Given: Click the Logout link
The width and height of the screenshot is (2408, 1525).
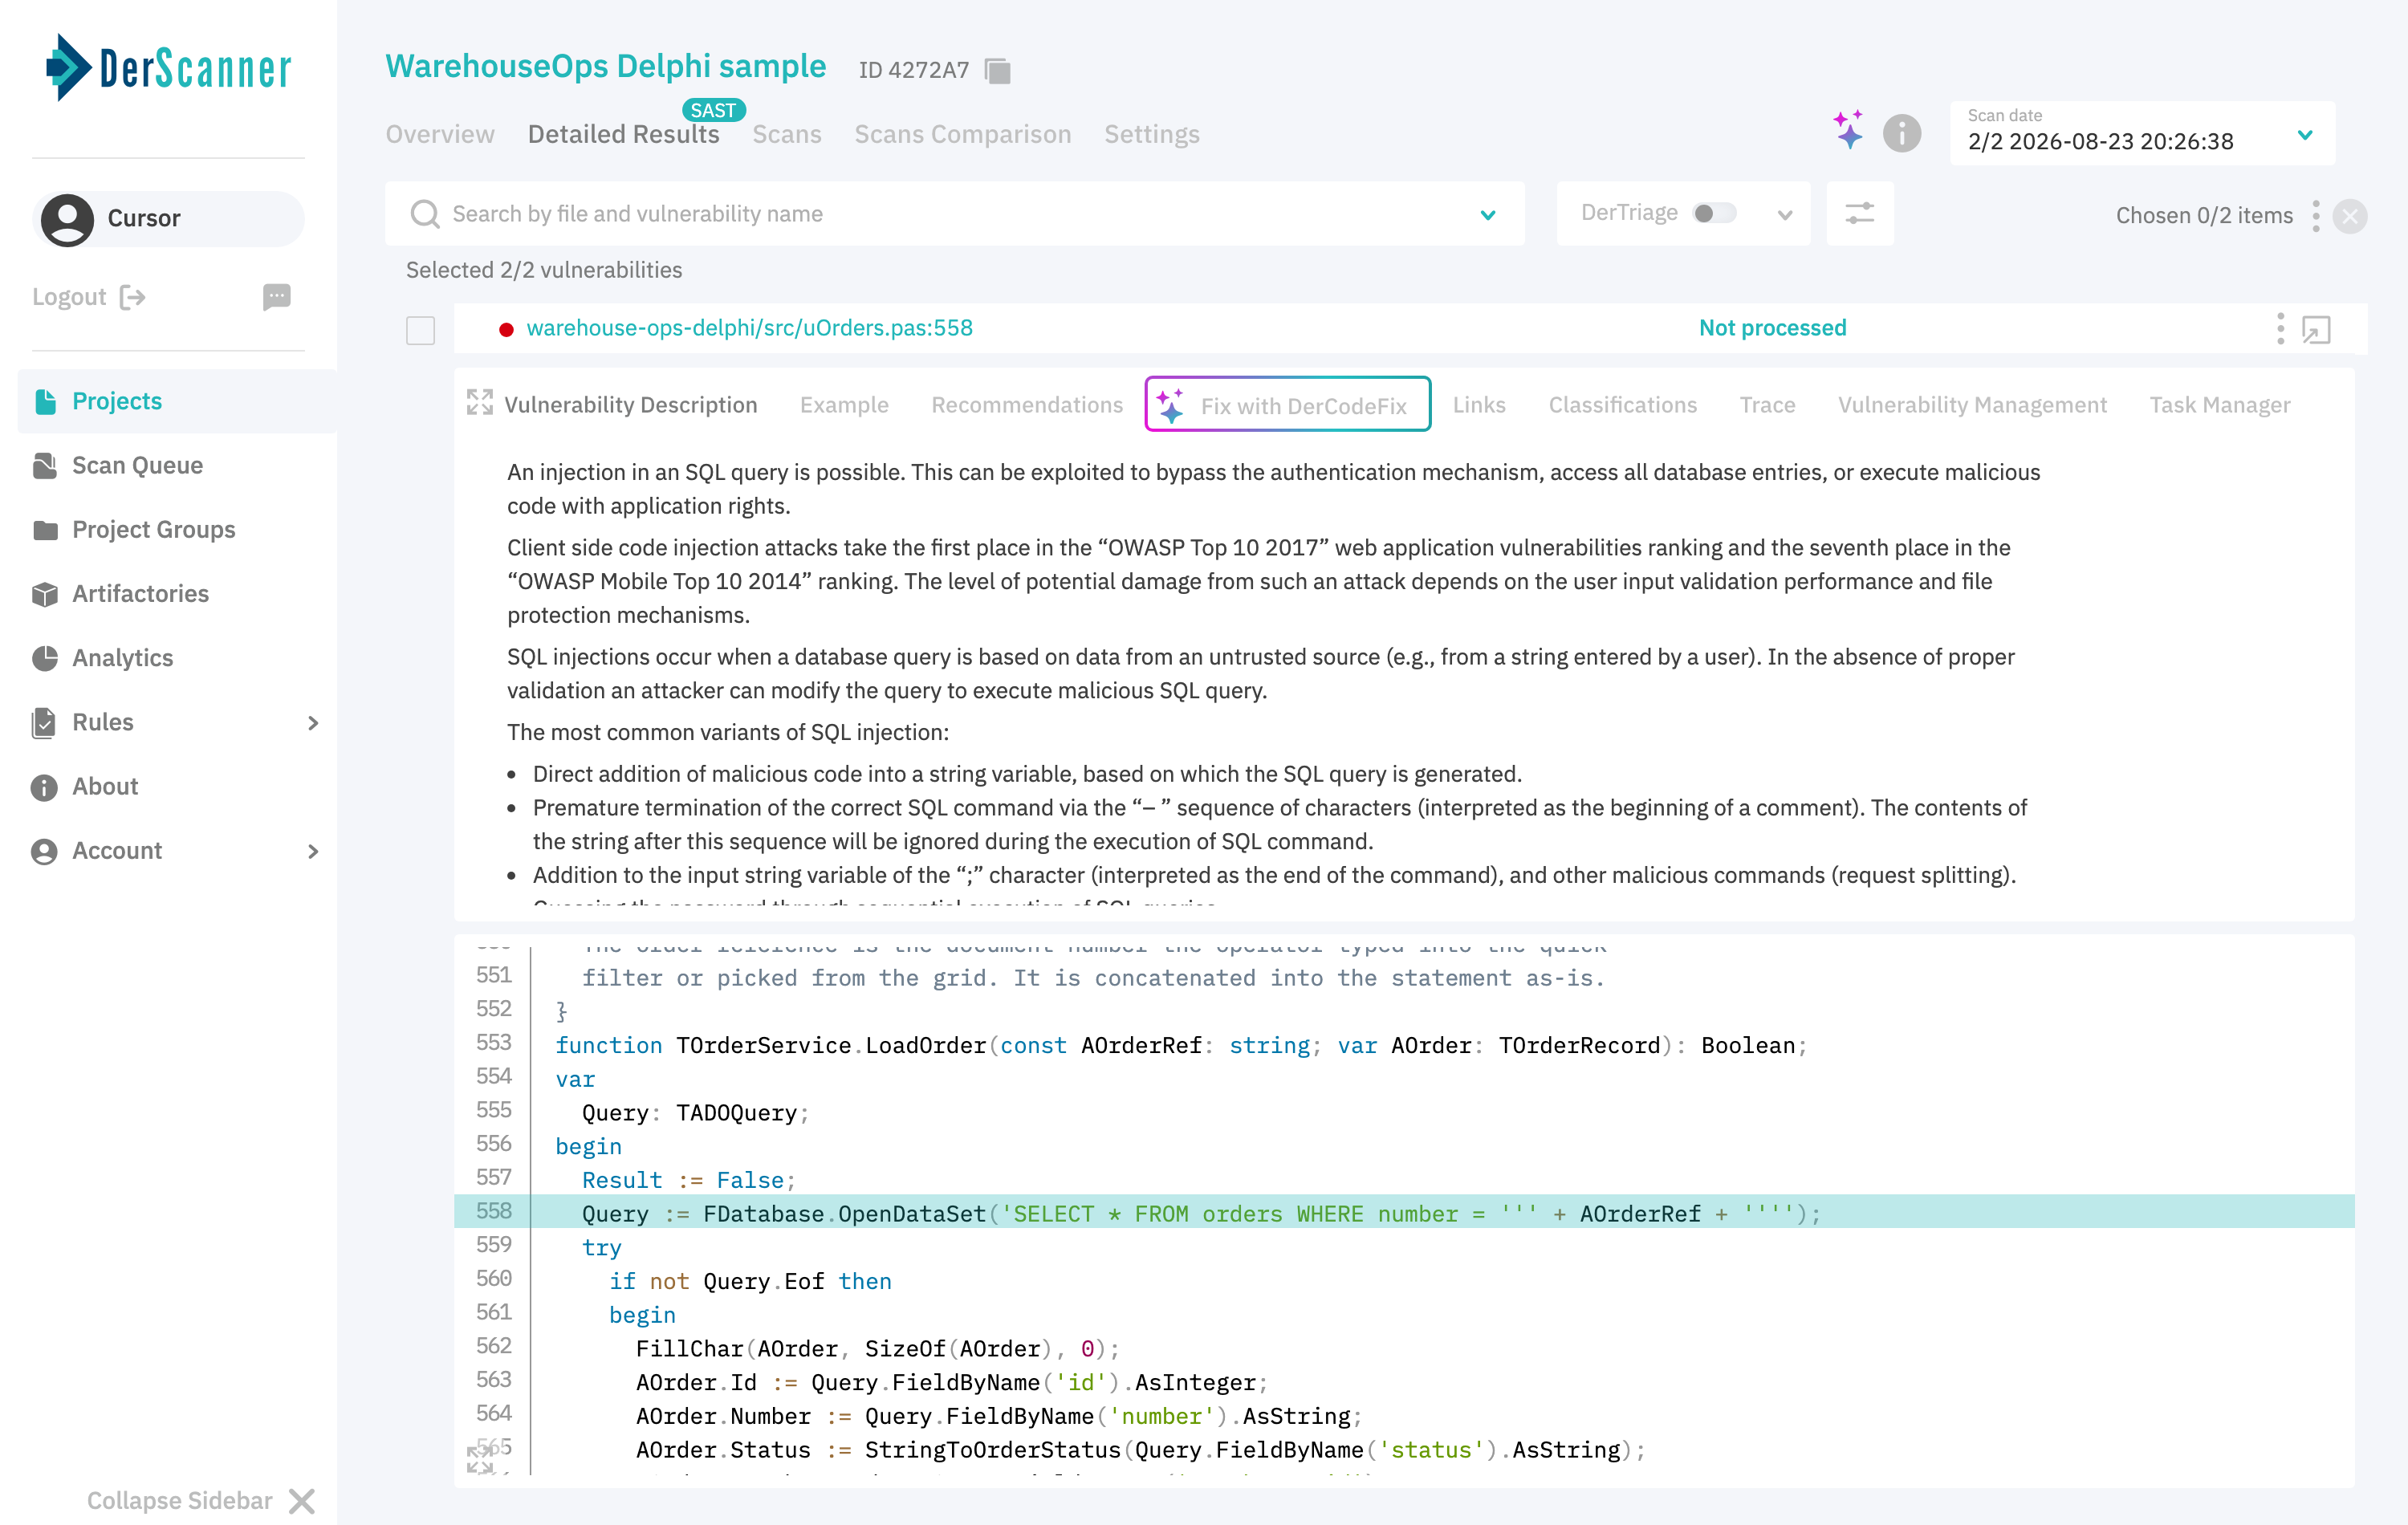Looking at the screenshot, I should [89, 297].
